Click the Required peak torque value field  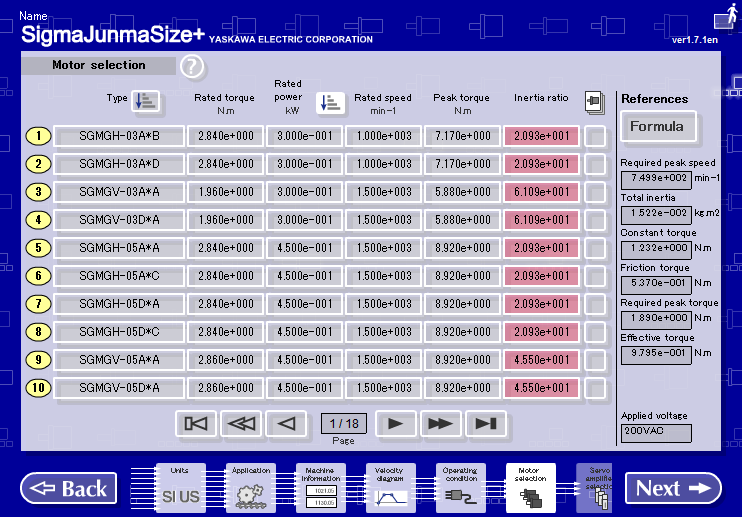[x=656, y=320]
